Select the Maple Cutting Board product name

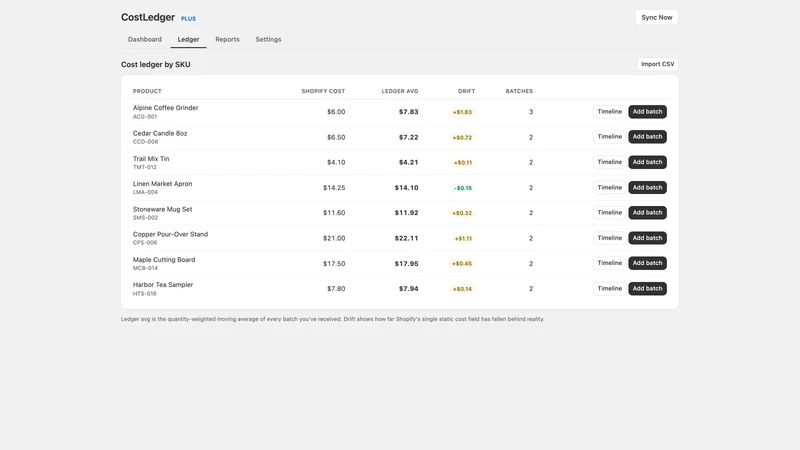pos(164,260)
